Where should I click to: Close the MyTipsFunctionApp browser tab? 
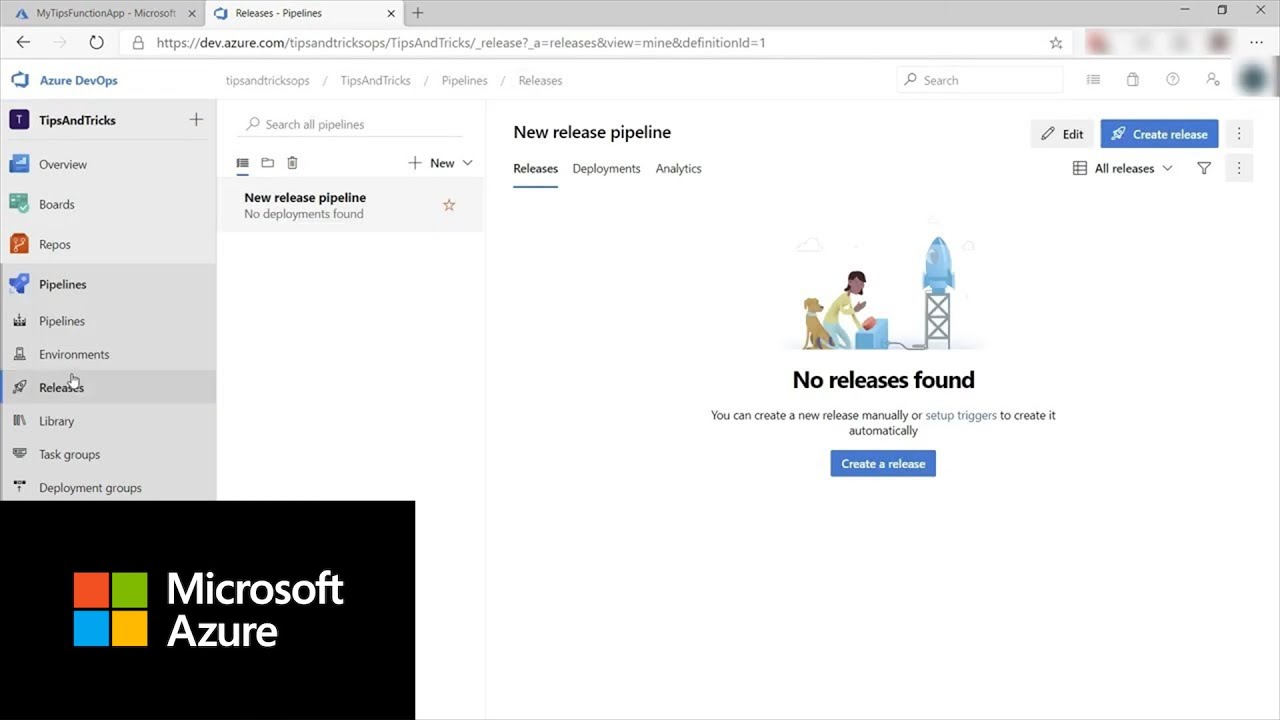tap(192, 13)
